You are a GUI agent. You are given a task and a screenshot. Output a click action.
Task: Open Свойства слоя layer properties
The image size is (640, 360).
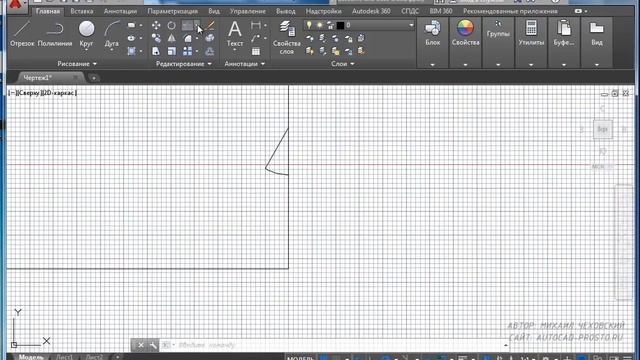pyautogui.click(x=287, y=38)
